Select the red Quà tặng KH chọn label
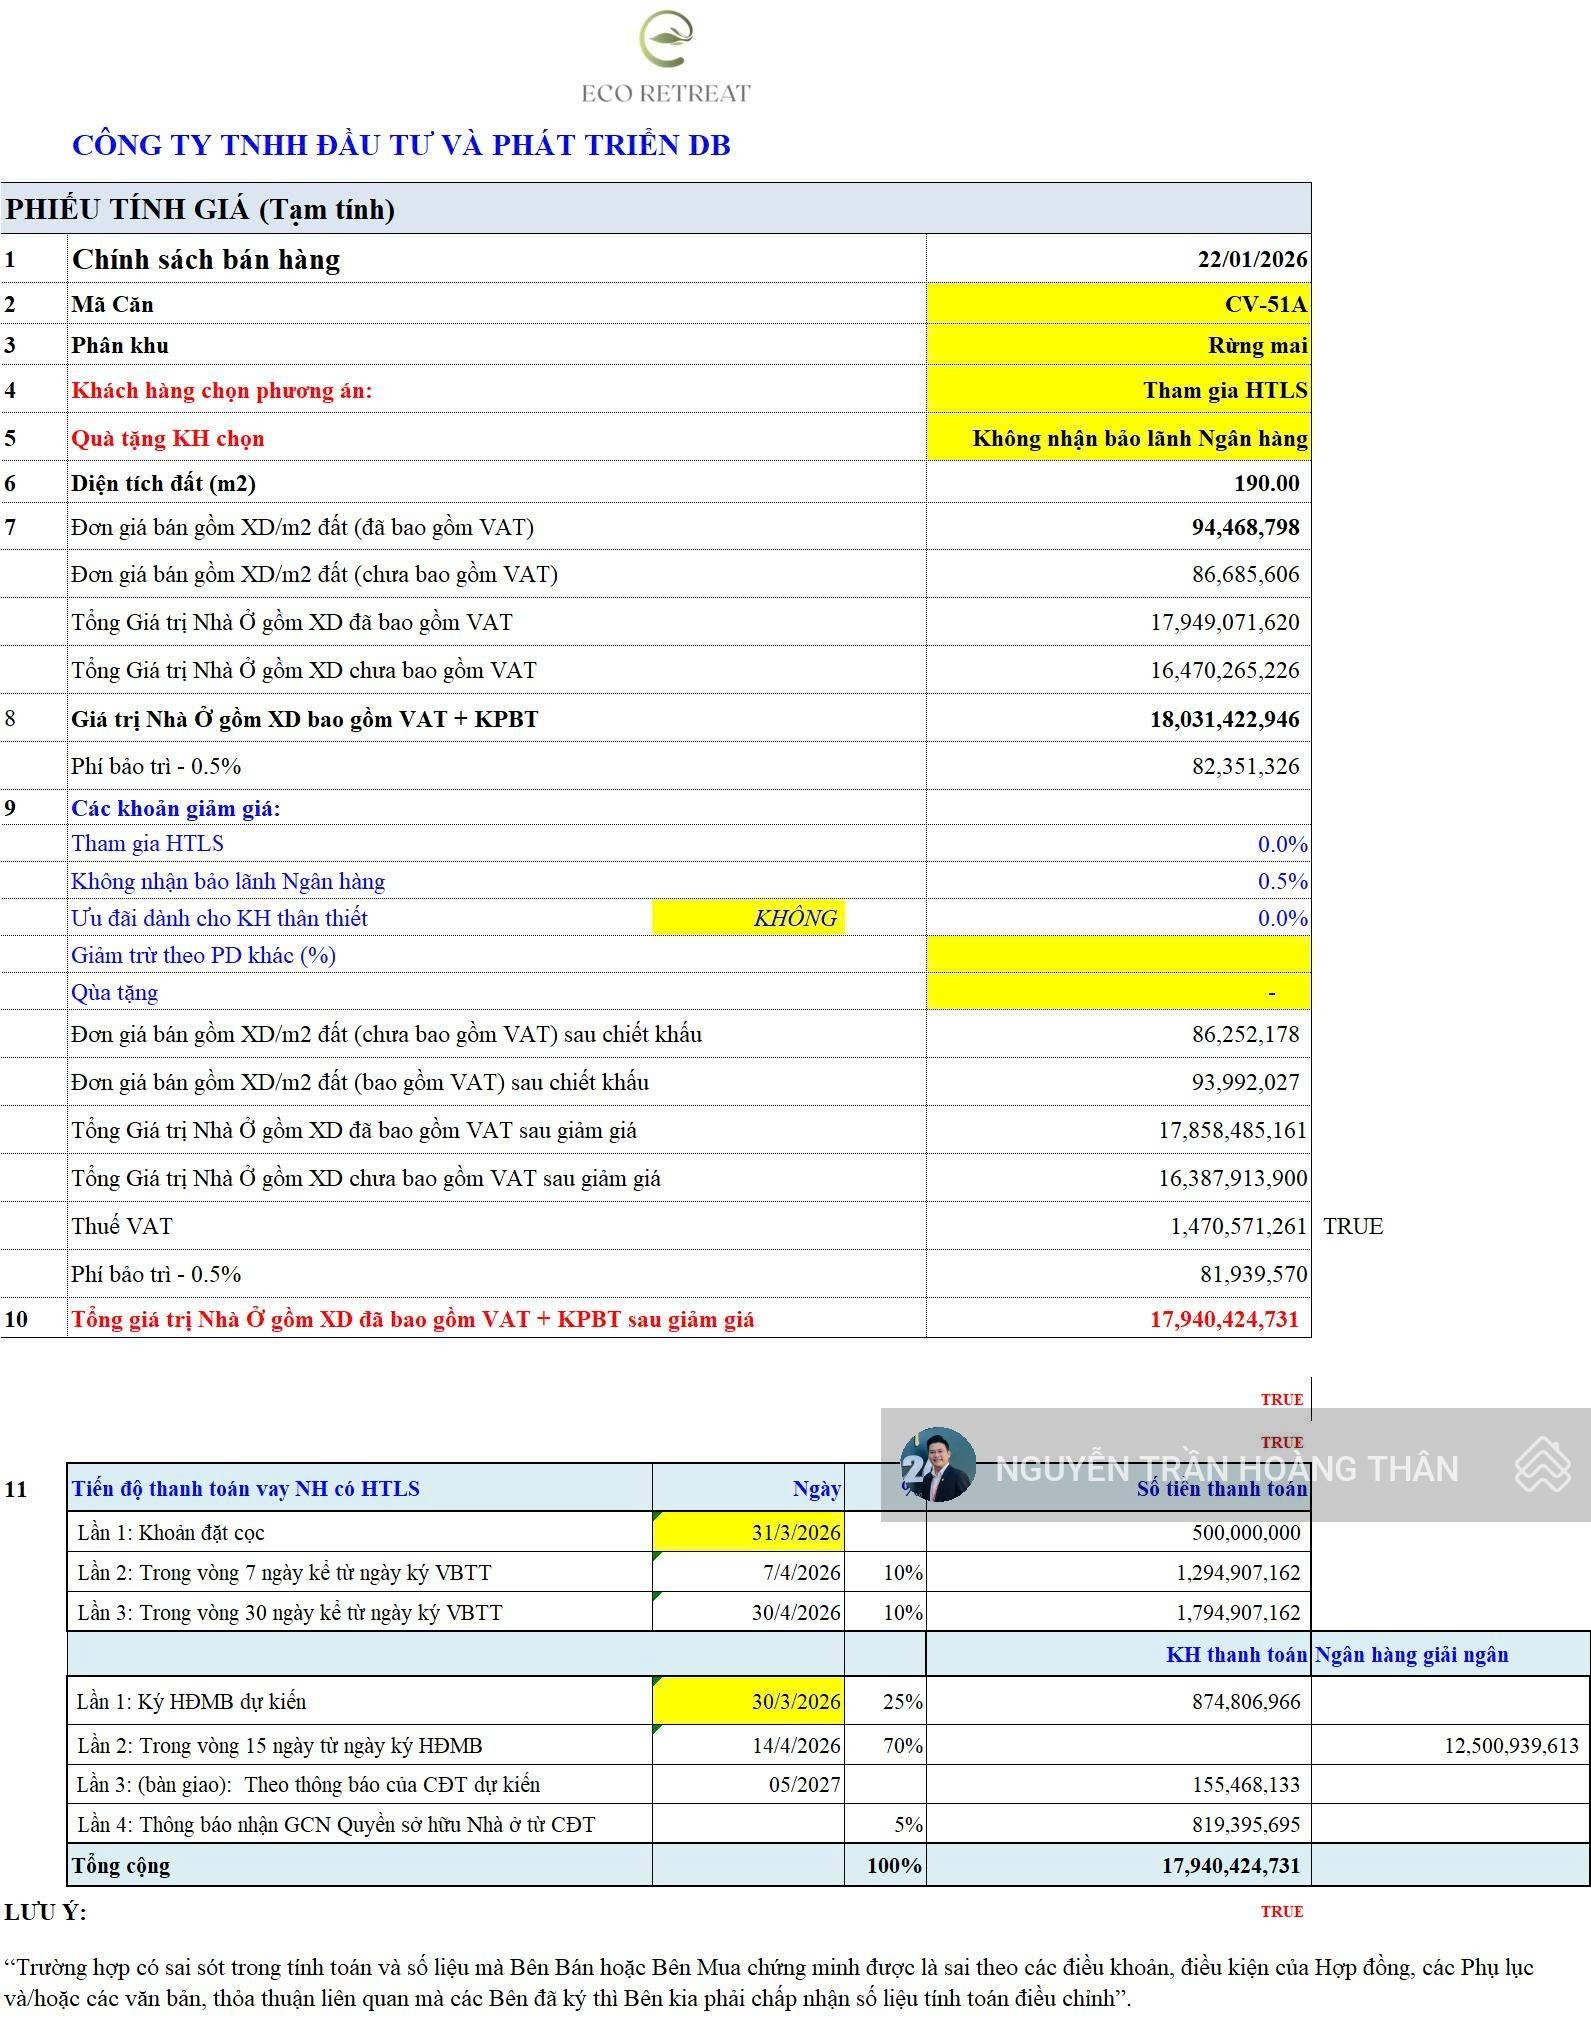 [x=168, y=438]
